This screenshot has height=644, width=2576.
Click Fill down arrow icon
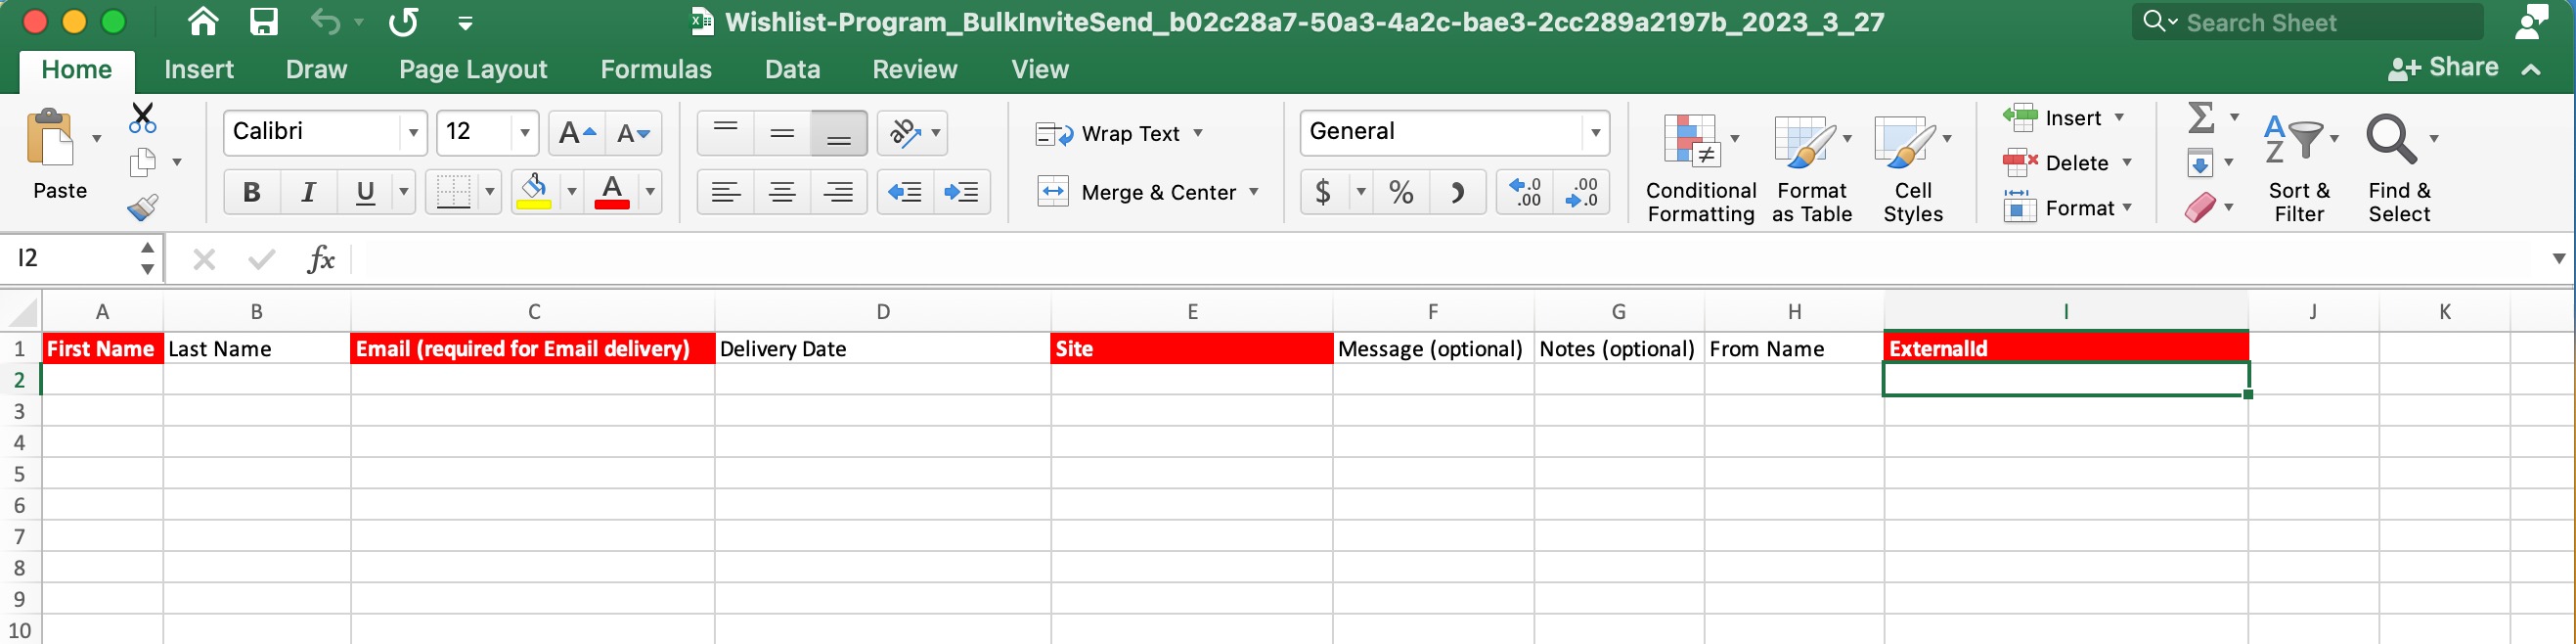pos(2201,162)
